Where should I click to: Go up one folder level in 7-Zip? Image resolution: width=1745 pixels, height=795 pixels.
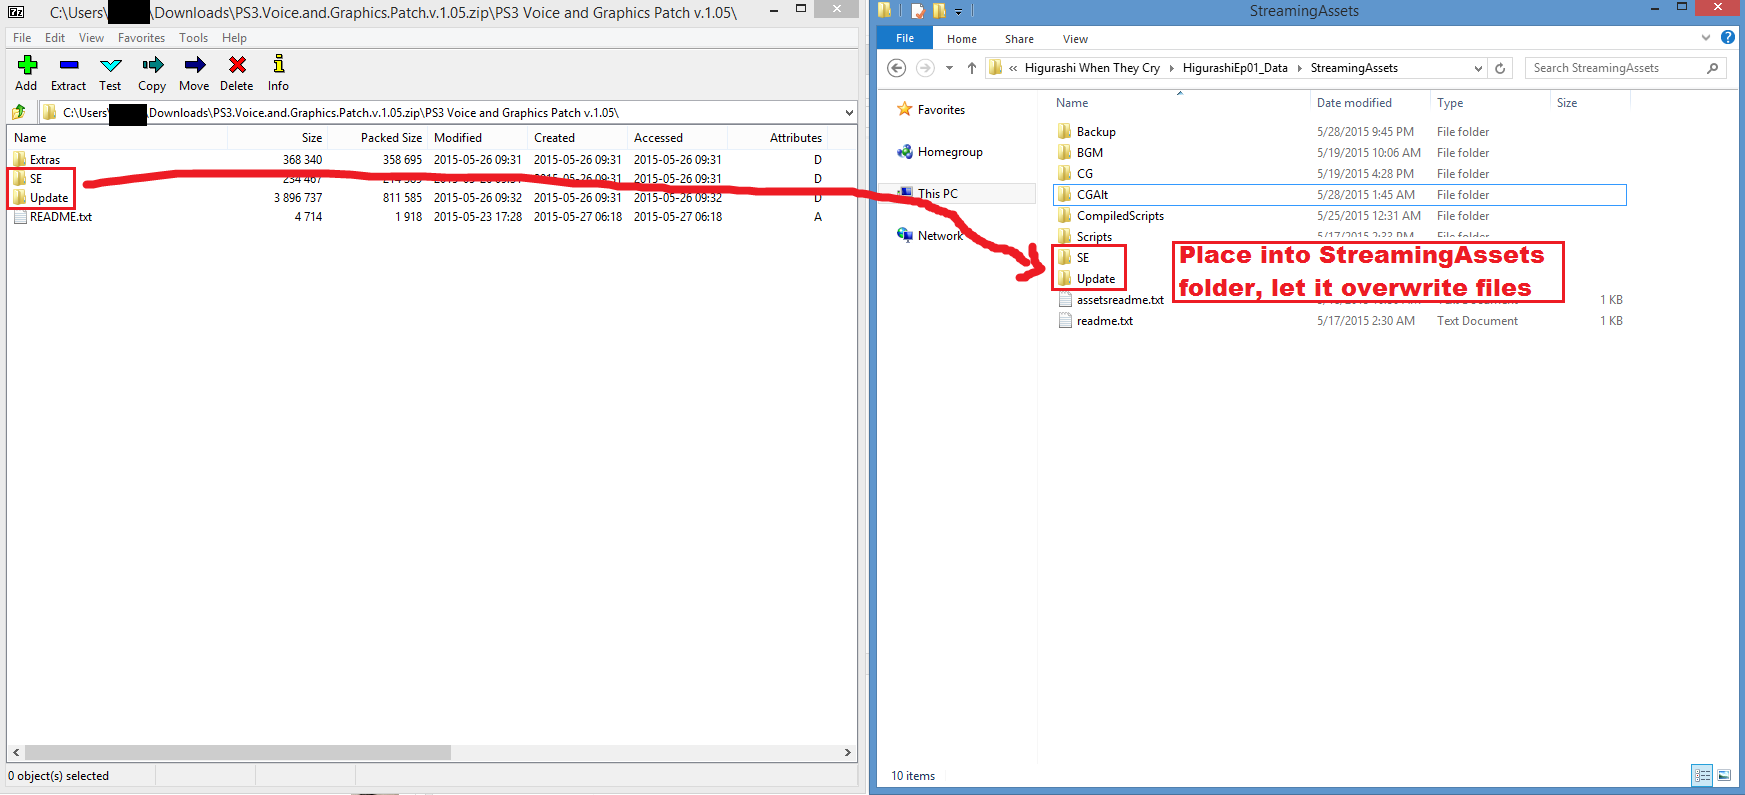point(19,113)
